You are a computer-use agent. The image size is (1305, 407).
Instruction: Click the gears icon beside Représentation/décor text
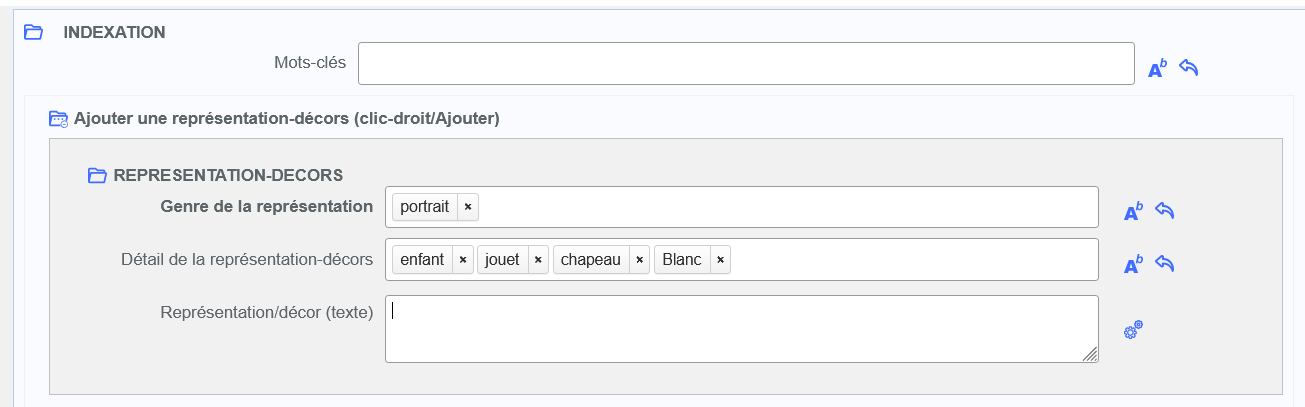click(x=1133, y=330)
